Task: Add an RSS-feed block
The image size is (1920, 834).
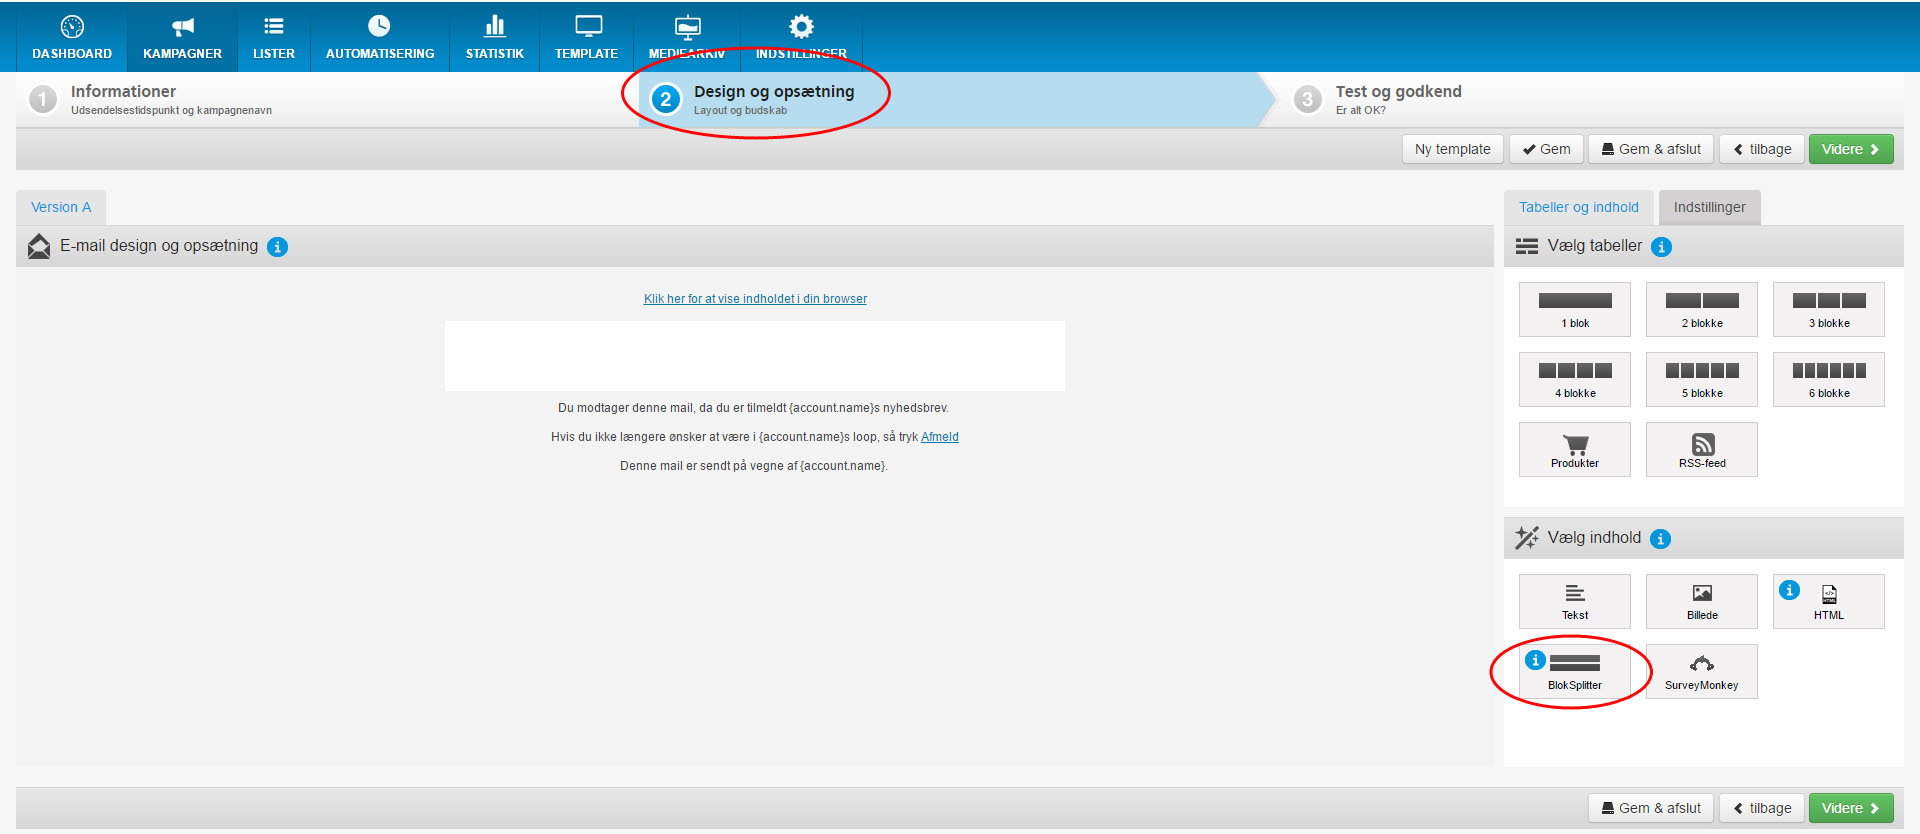Action: [x=1702, y=449]
